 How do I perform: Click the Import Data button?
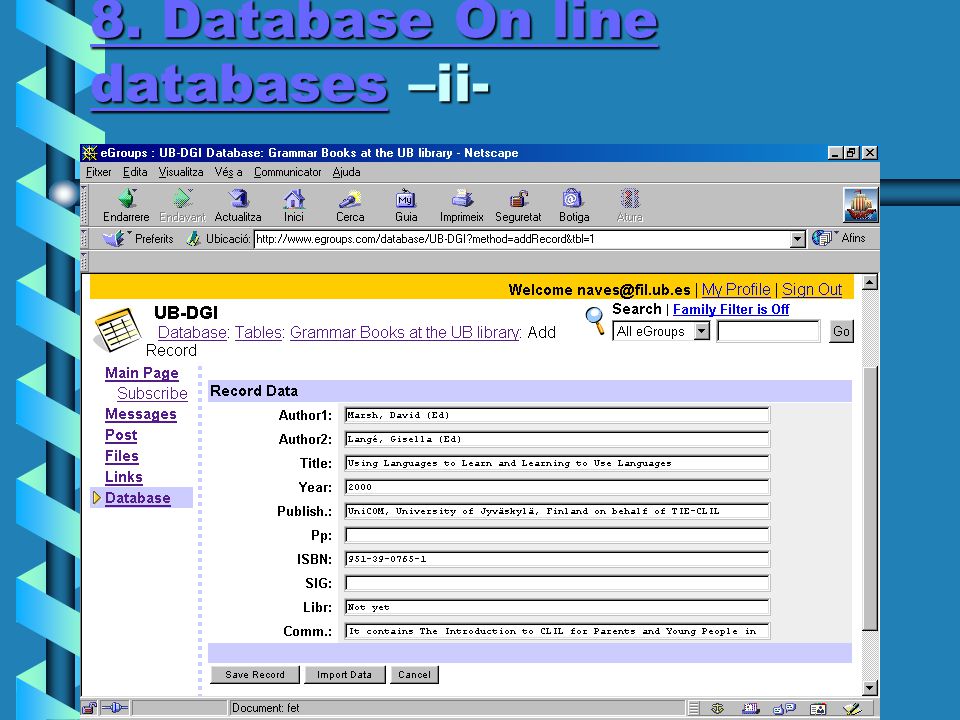tap(345, 675)
